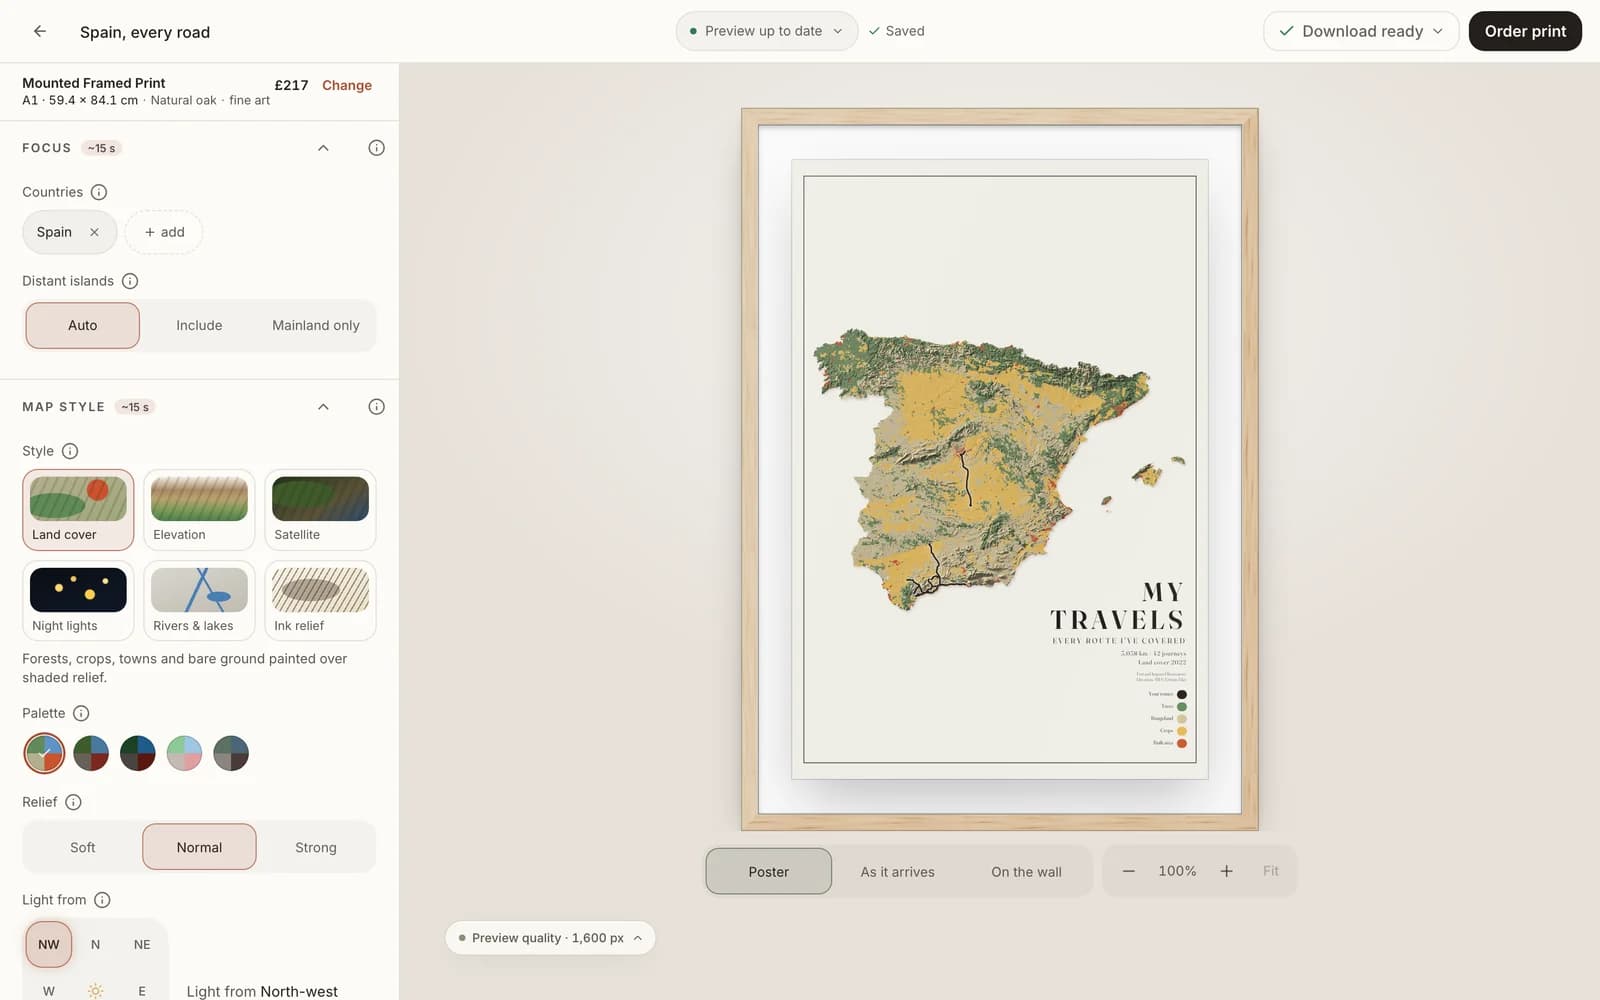Choose Land cover map style
The width and height of the screenshot is (1600, 1000).
78,510
